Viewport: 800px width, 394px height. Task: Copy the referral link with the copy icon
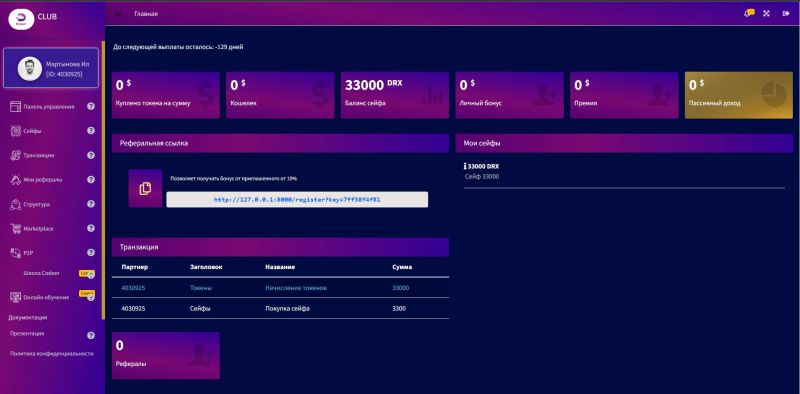(145, 188)
